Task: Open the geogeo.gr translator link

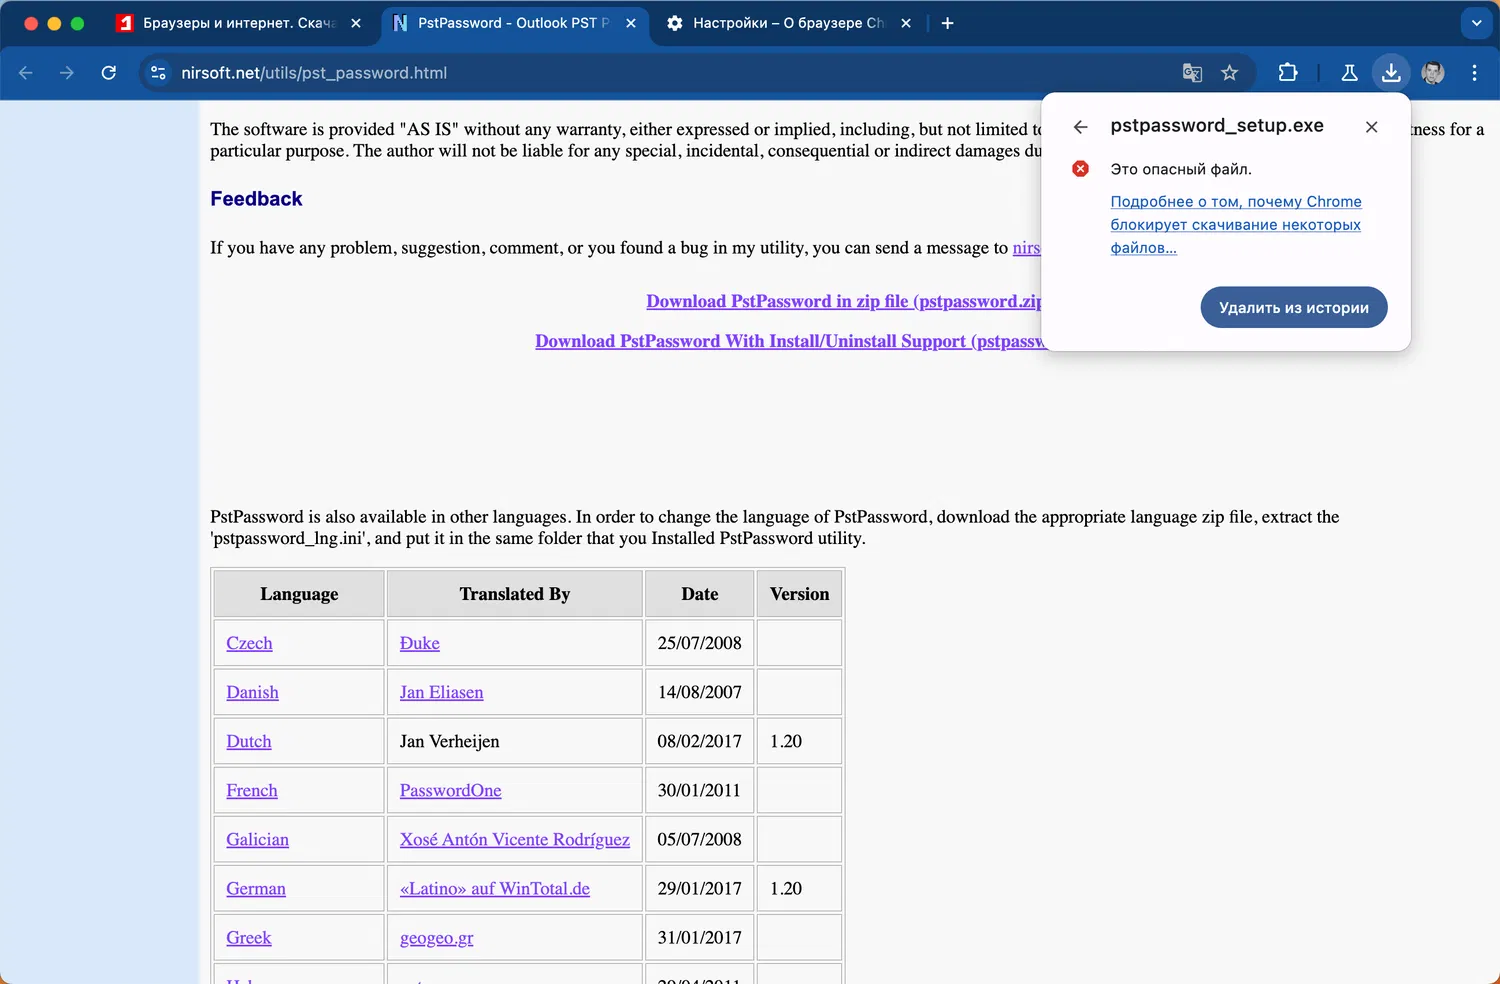Action: [437, 937]
